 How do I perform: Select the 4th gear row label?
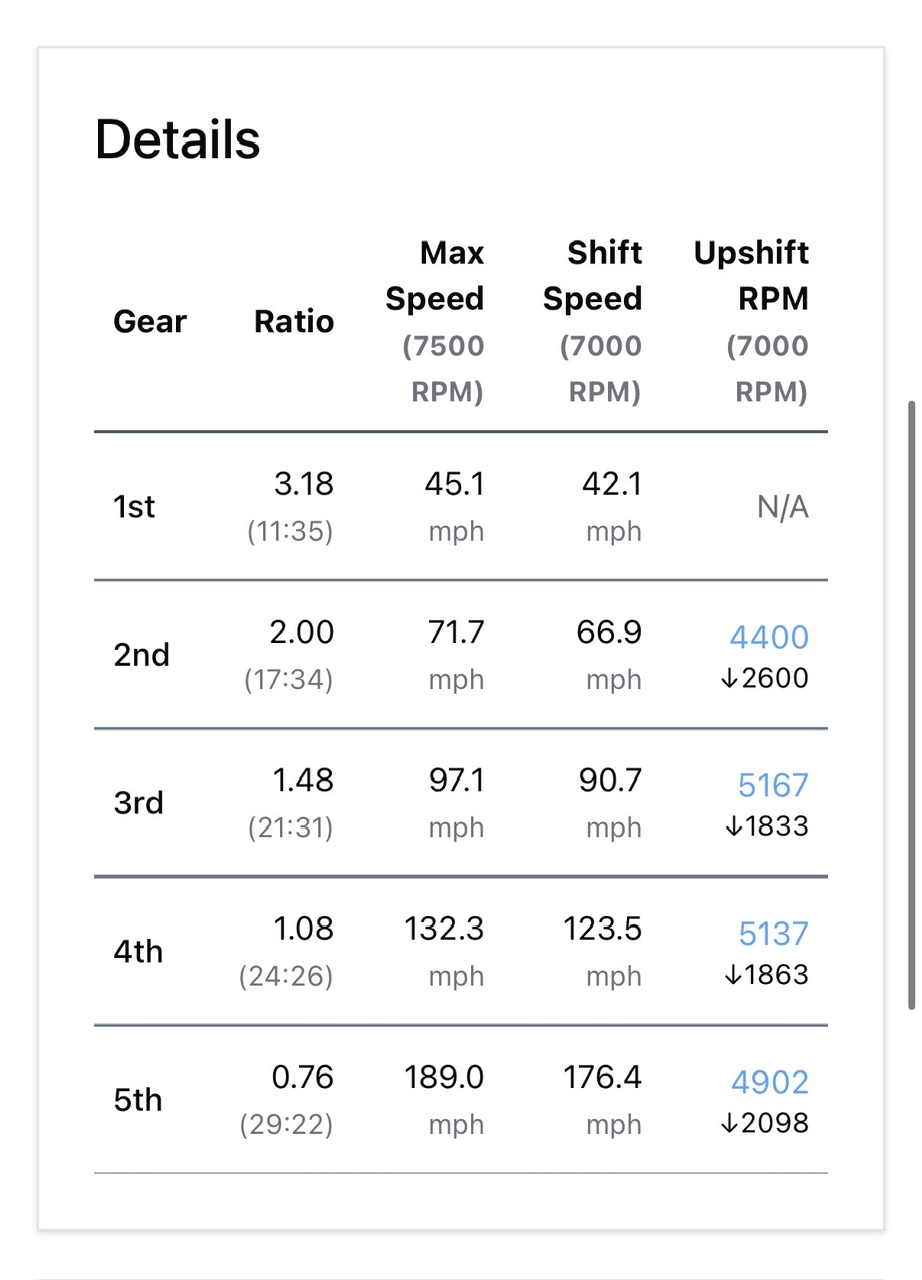point(138,951)
